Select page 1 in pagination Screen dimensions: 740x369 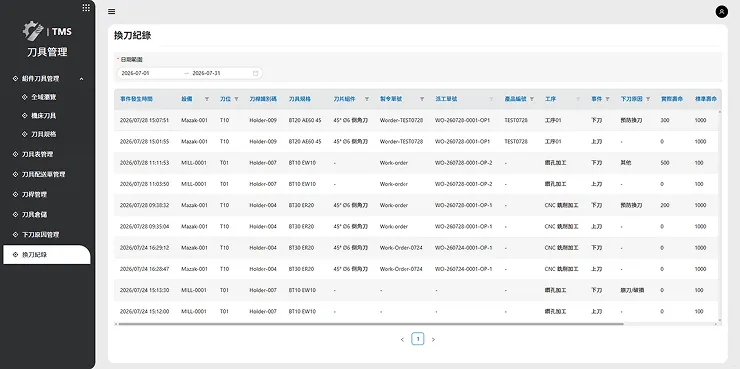point(418,339)
